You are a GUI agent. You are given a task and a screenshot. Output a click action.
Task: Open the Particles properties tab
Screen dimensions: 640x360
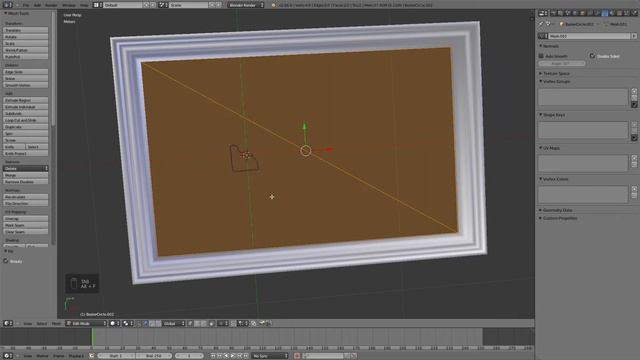(627, 13)
